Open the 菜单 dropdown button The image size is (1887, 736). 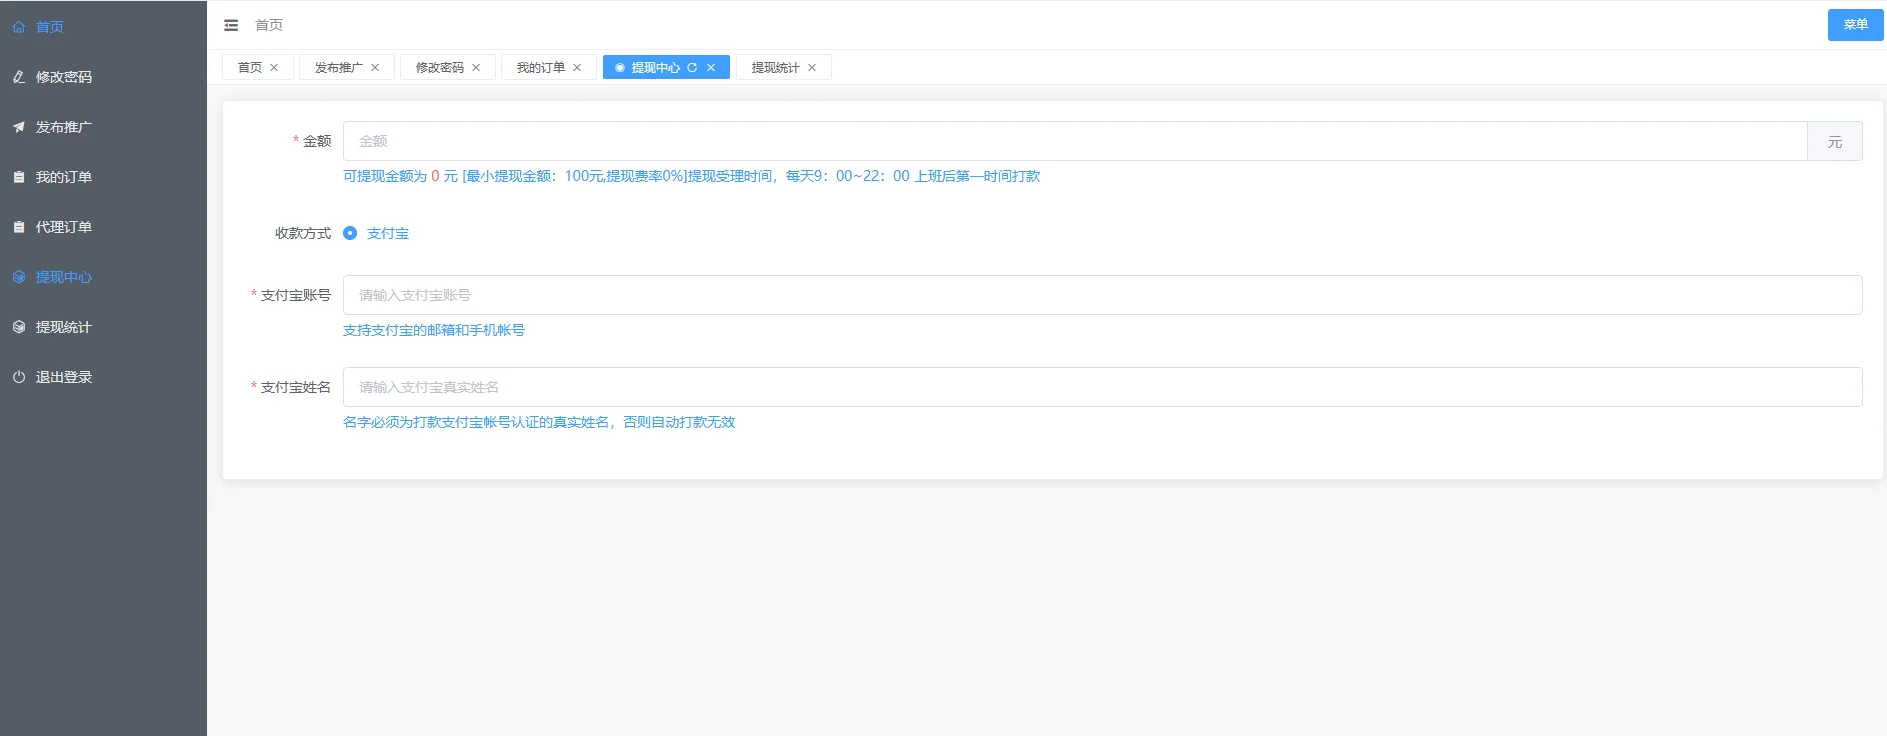coord(1855,25)
